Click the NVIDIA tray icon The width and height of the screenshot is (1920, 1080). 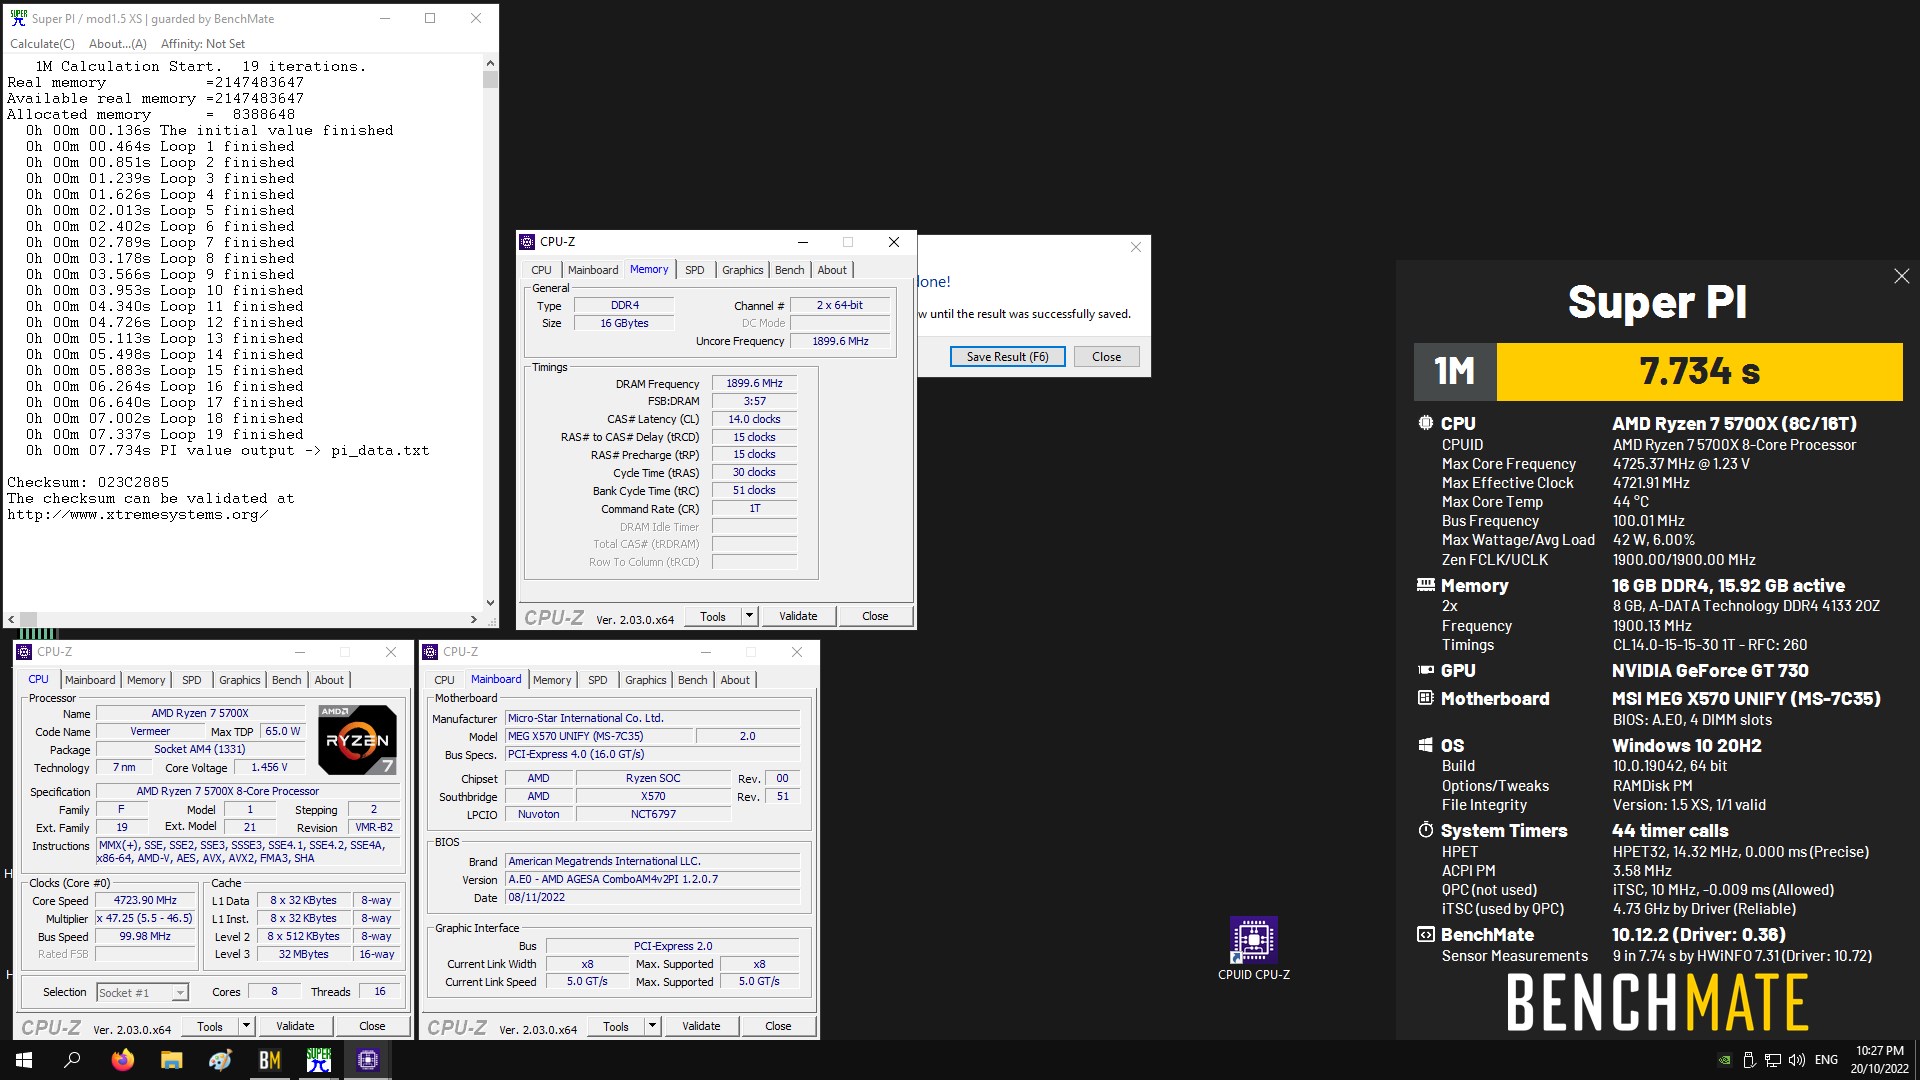coord(1724,1060)
